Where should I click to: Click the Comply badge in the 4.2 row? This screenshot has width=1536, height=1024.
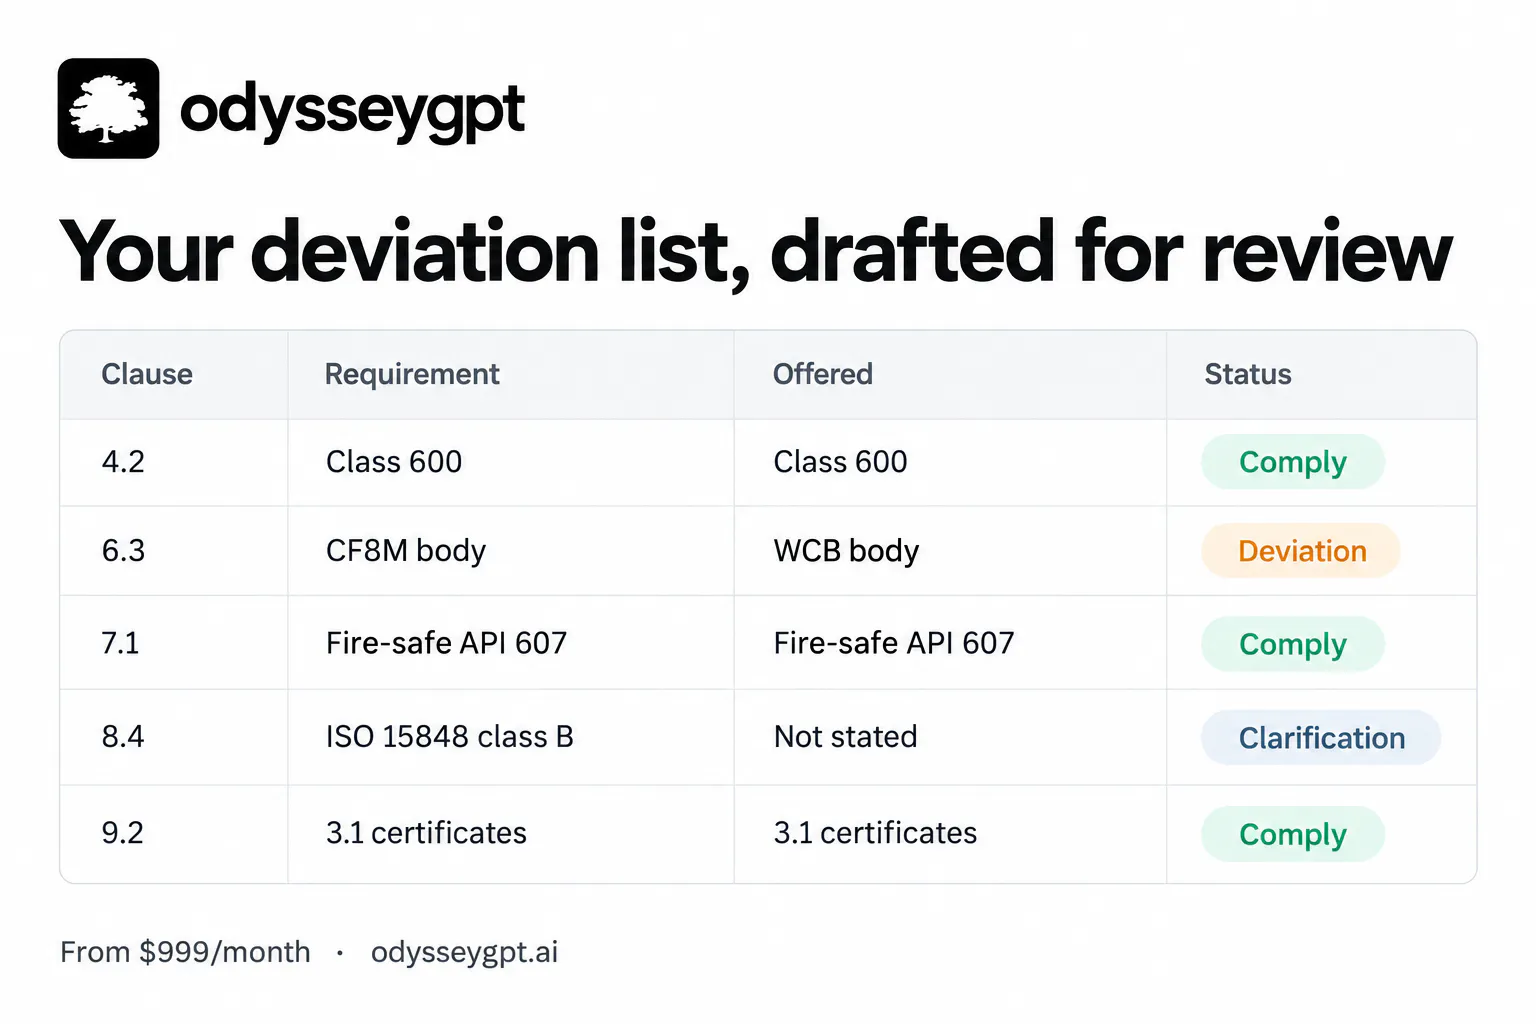pyautogui.click(x=1293, y=462)
